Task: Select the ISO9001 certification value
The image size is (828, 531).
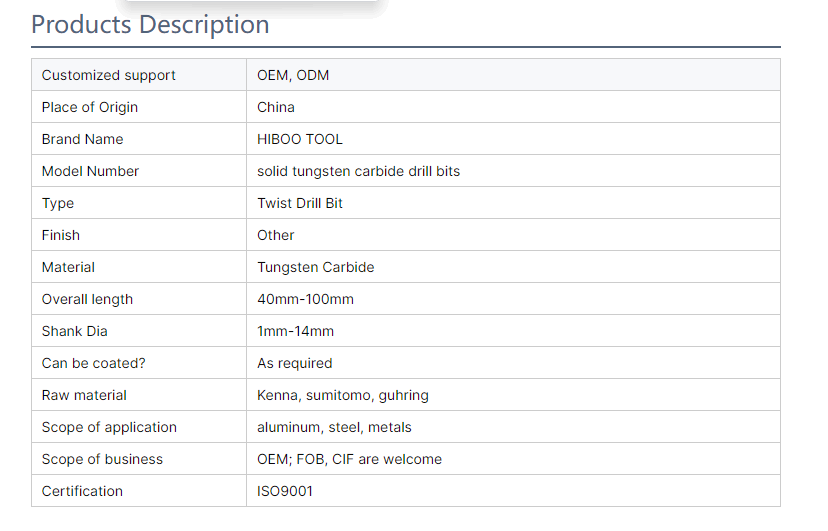Action: point(285,491)
